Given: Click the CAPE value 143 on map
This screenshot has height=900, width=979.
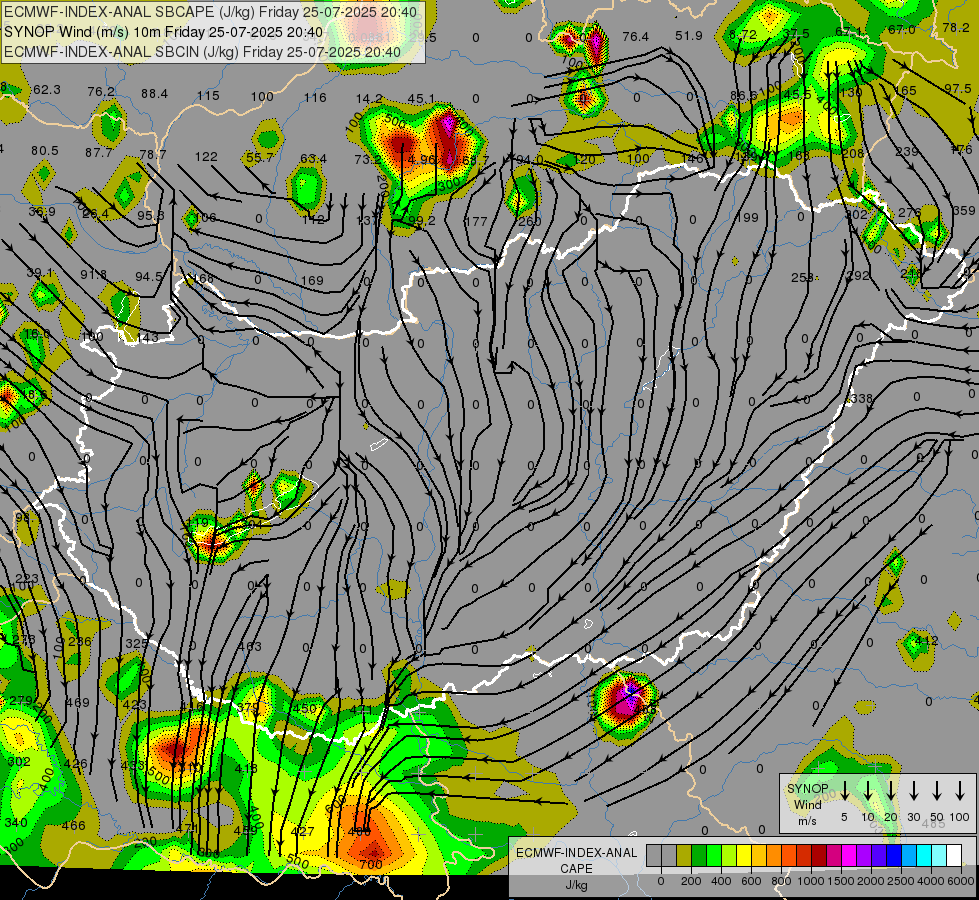Looking at the screenshot, I should tap(147, 338).
